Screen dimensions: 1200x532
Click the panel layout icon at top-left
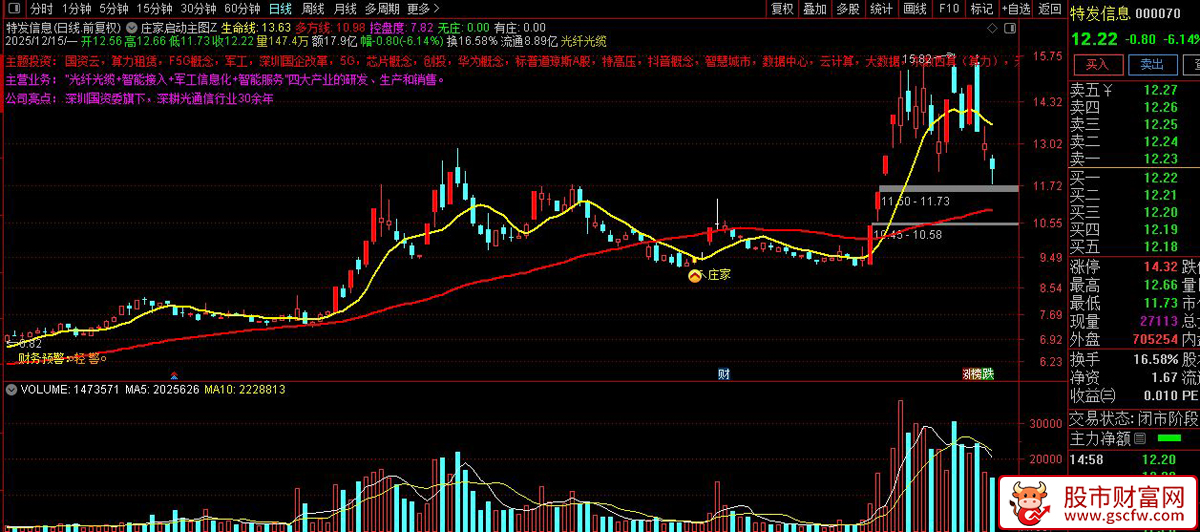click(x=12, y=10)
